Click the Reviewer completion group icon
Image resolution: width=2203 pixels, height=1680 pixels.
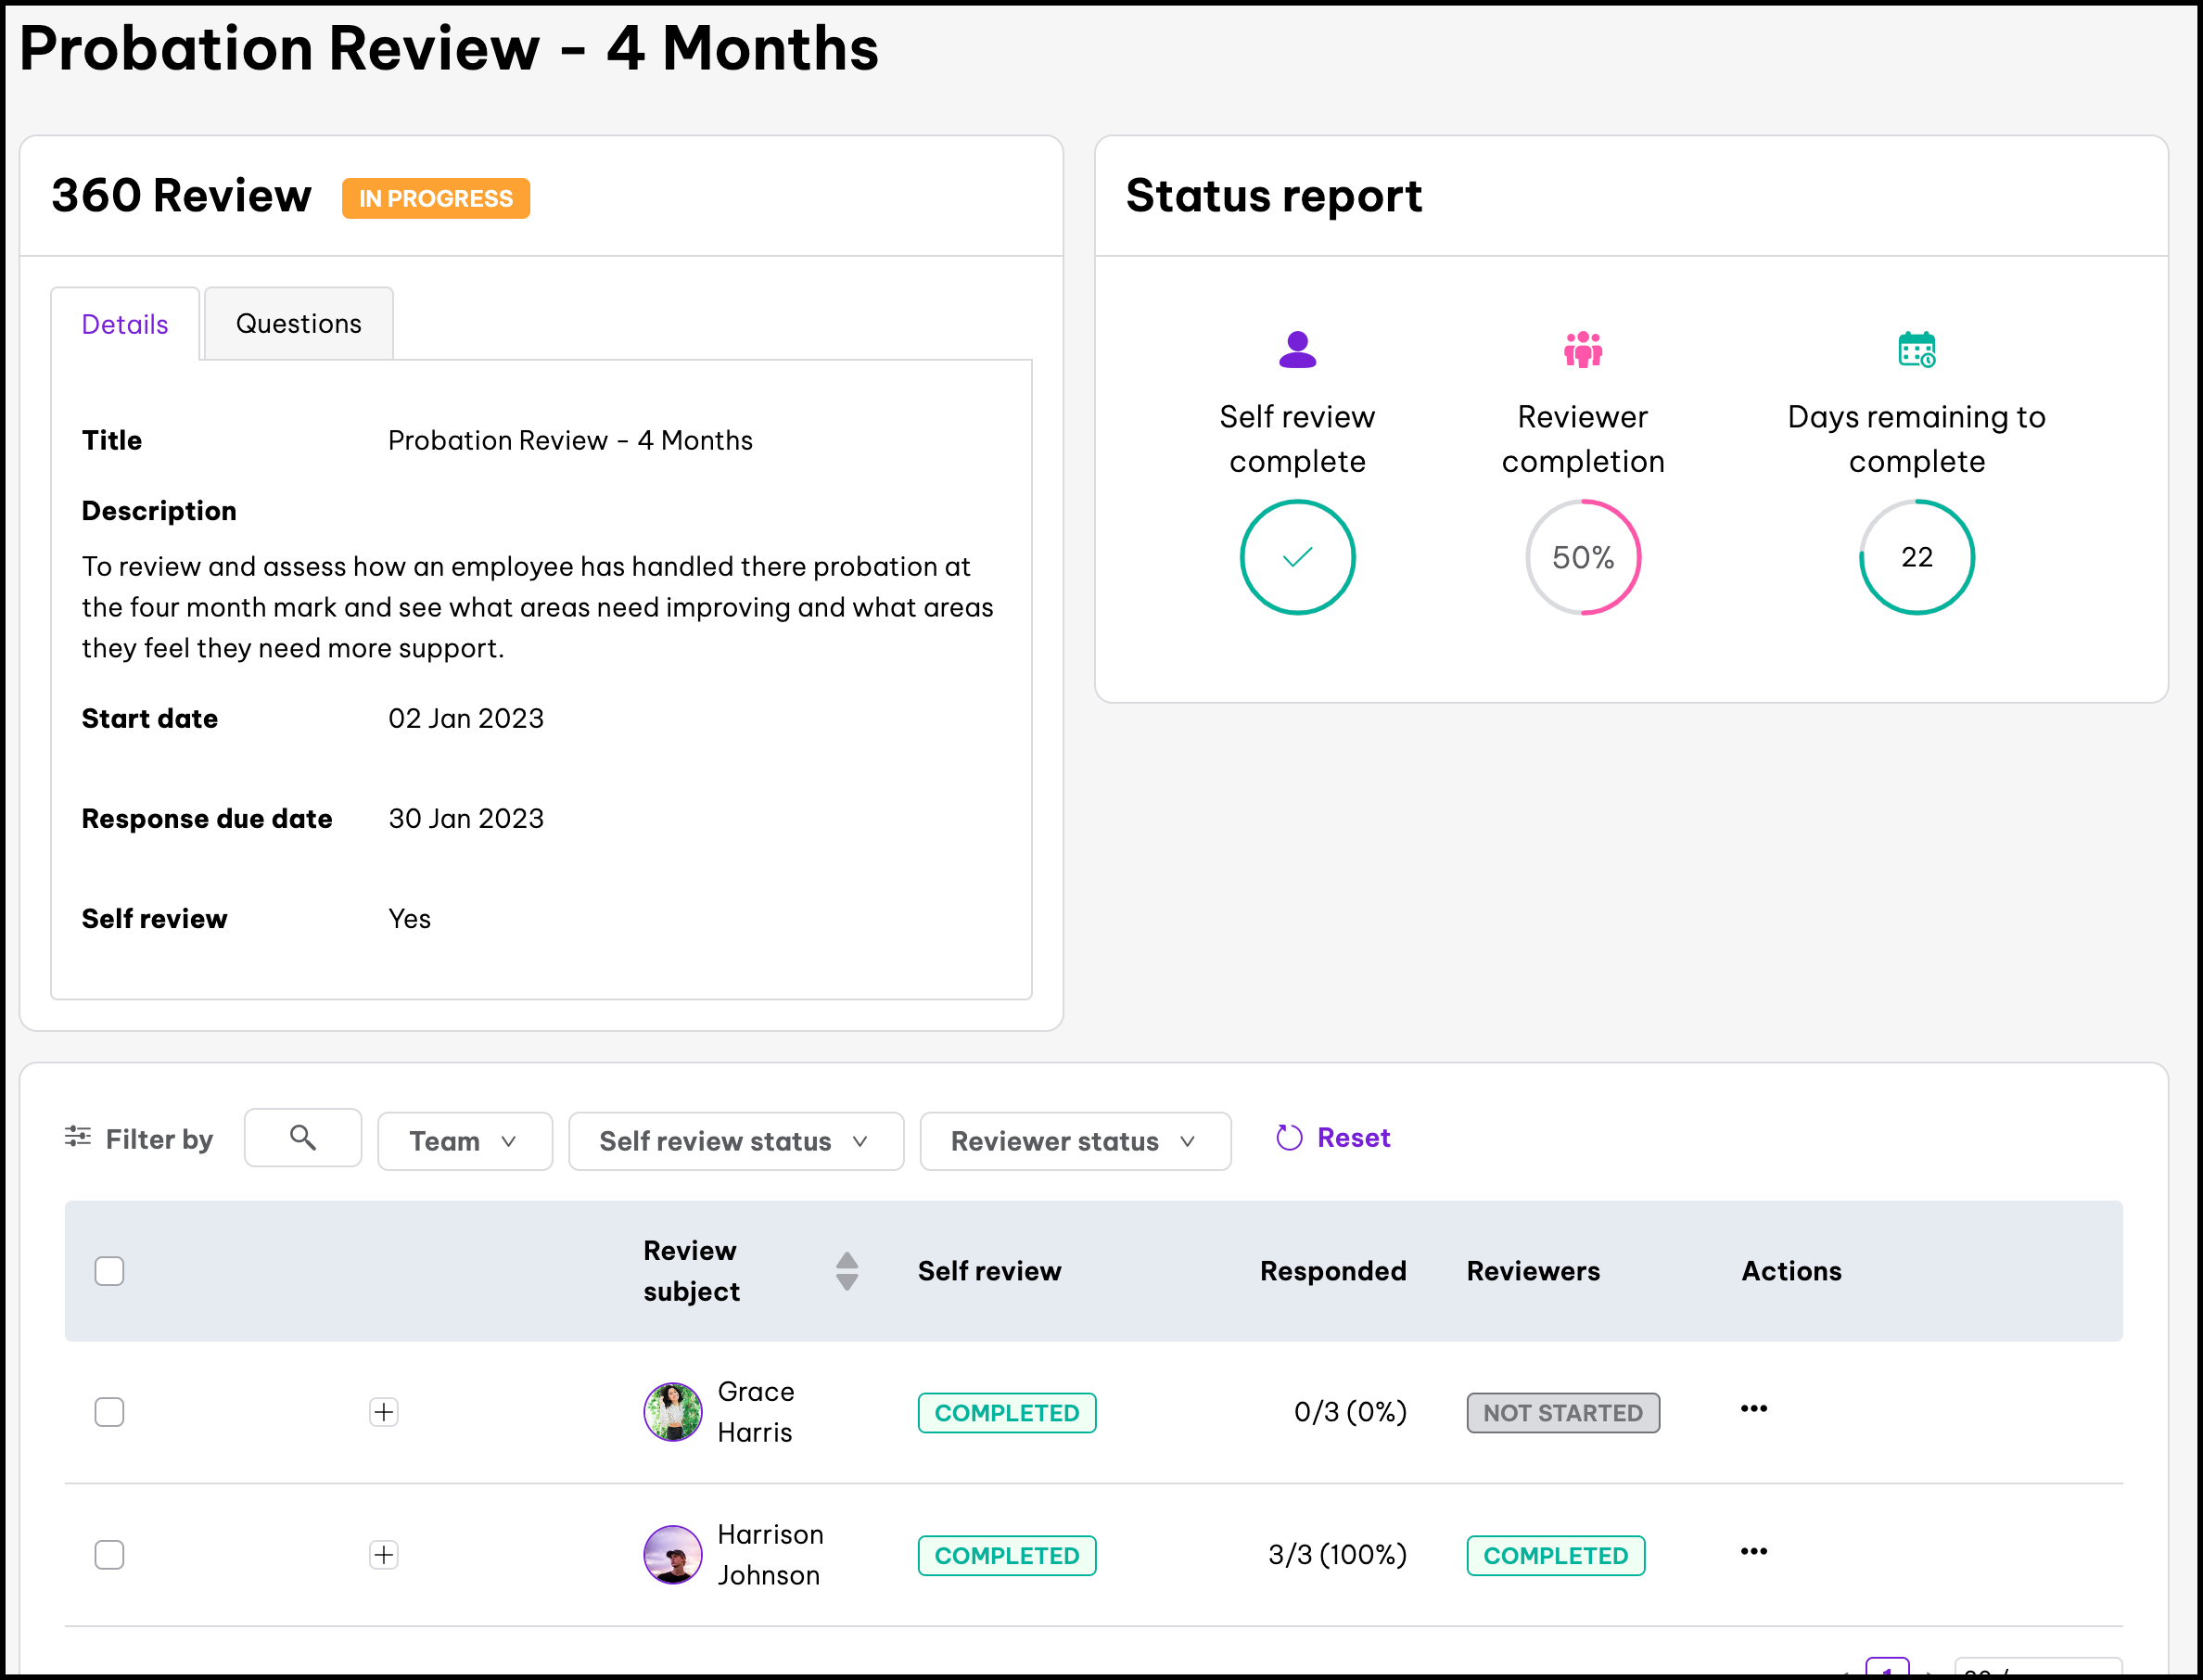(1582, 350)
